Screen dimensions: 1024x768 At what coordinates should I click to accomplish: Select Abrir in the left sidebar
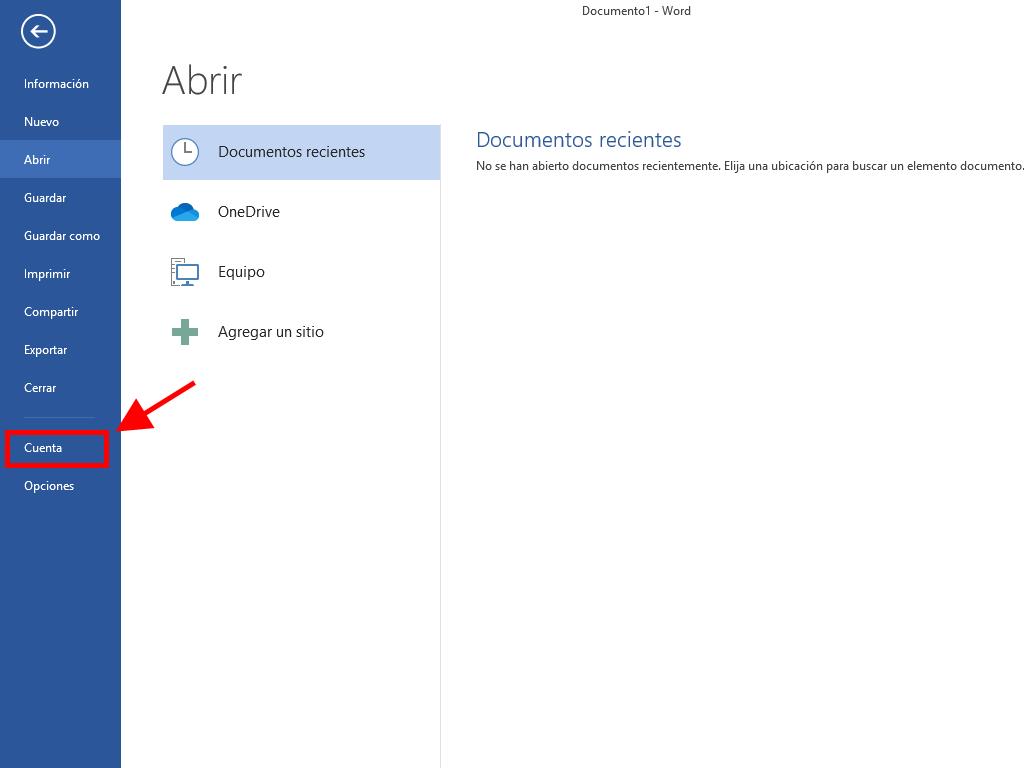[x=37, y=160]
